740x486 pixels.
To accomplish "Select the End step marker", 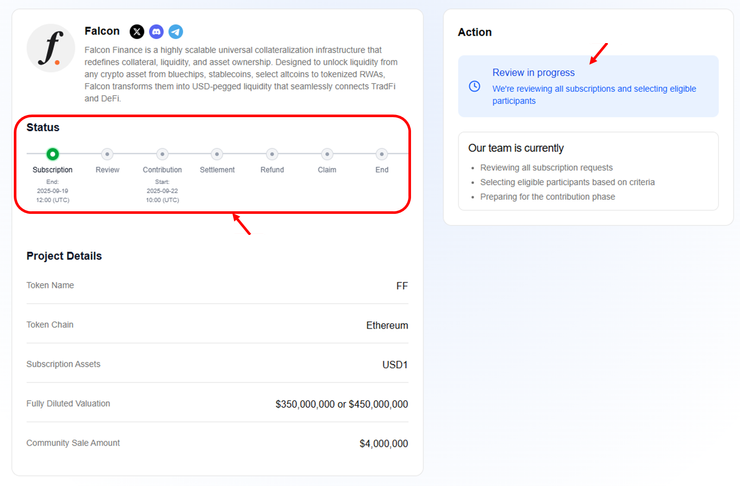I will (382, 154).
